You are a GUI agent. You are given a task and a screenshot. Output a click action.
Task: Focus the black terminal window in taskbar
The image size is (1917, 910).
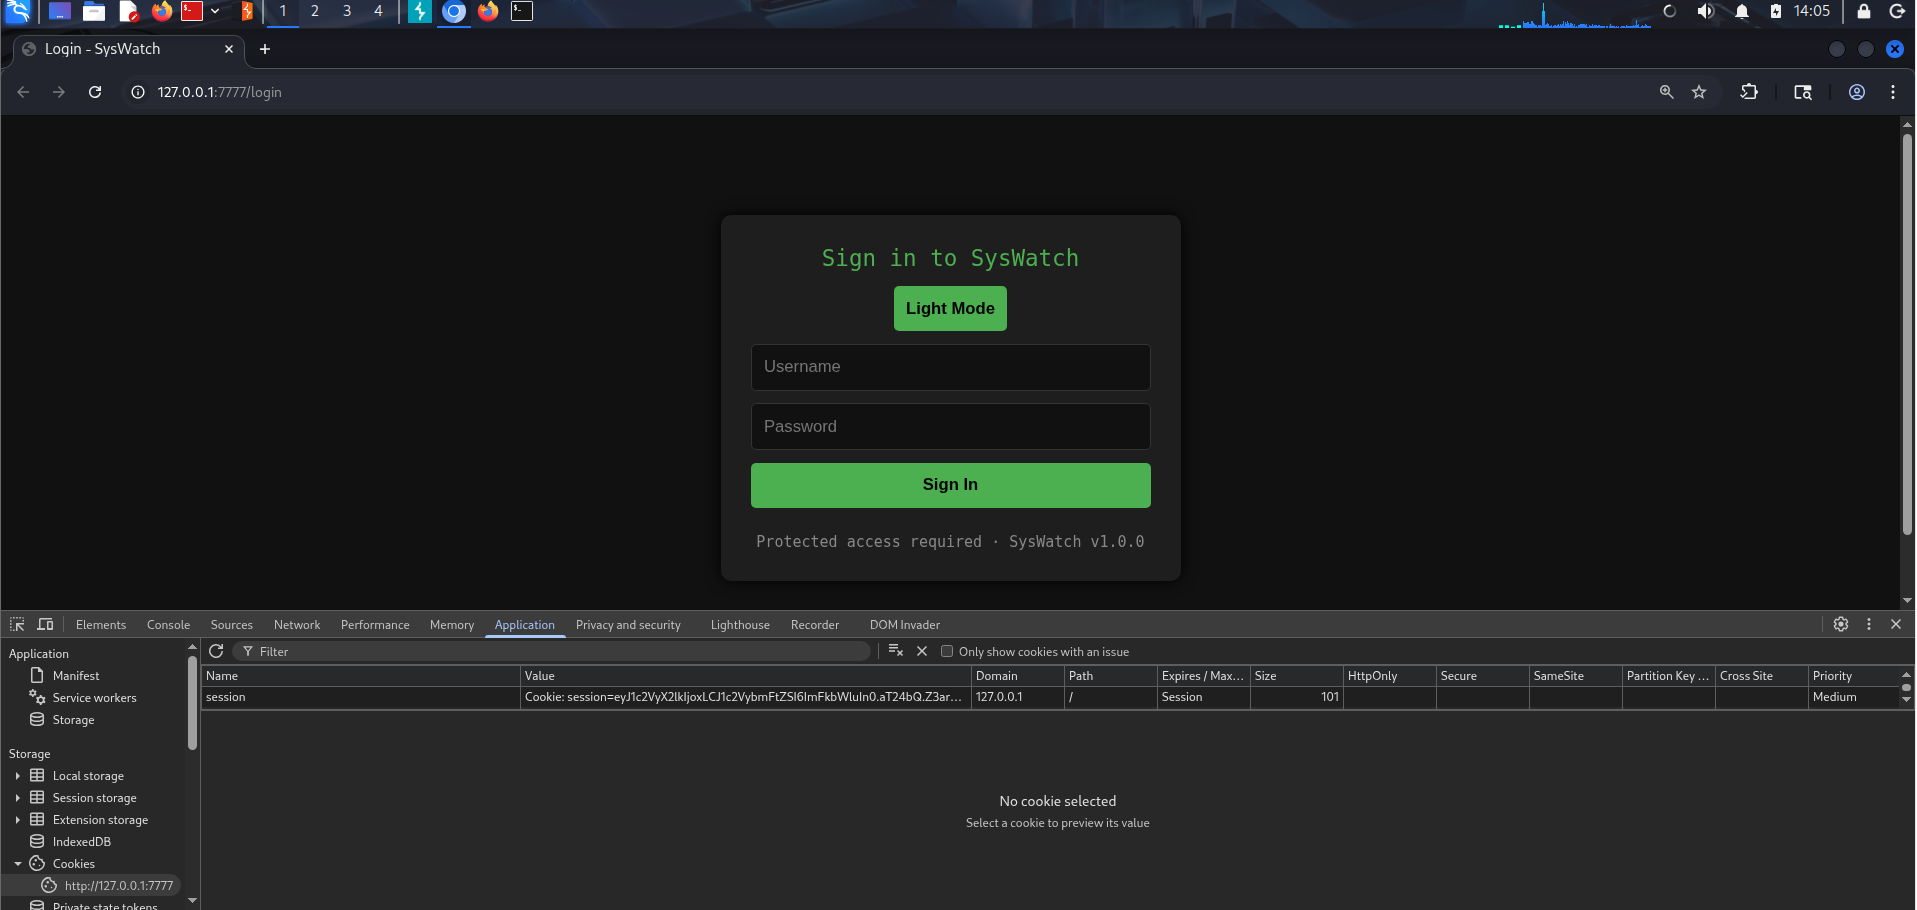(522, 11)
